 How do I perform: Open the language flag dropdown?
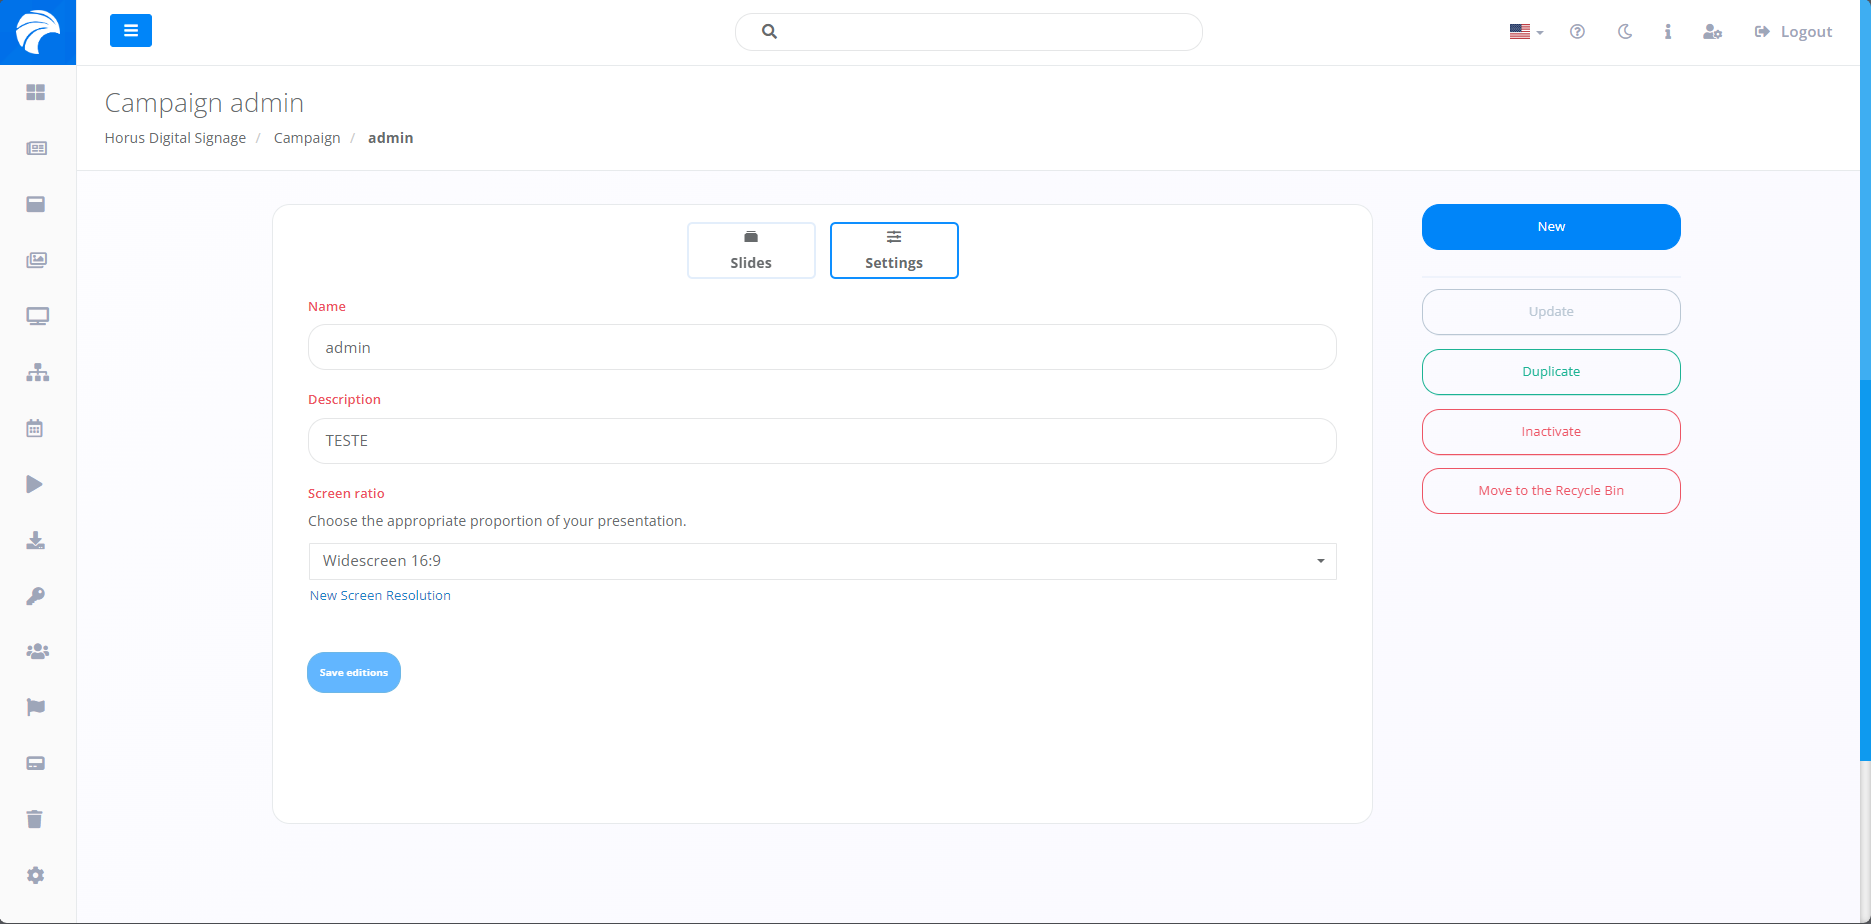tap(1526, 32)
